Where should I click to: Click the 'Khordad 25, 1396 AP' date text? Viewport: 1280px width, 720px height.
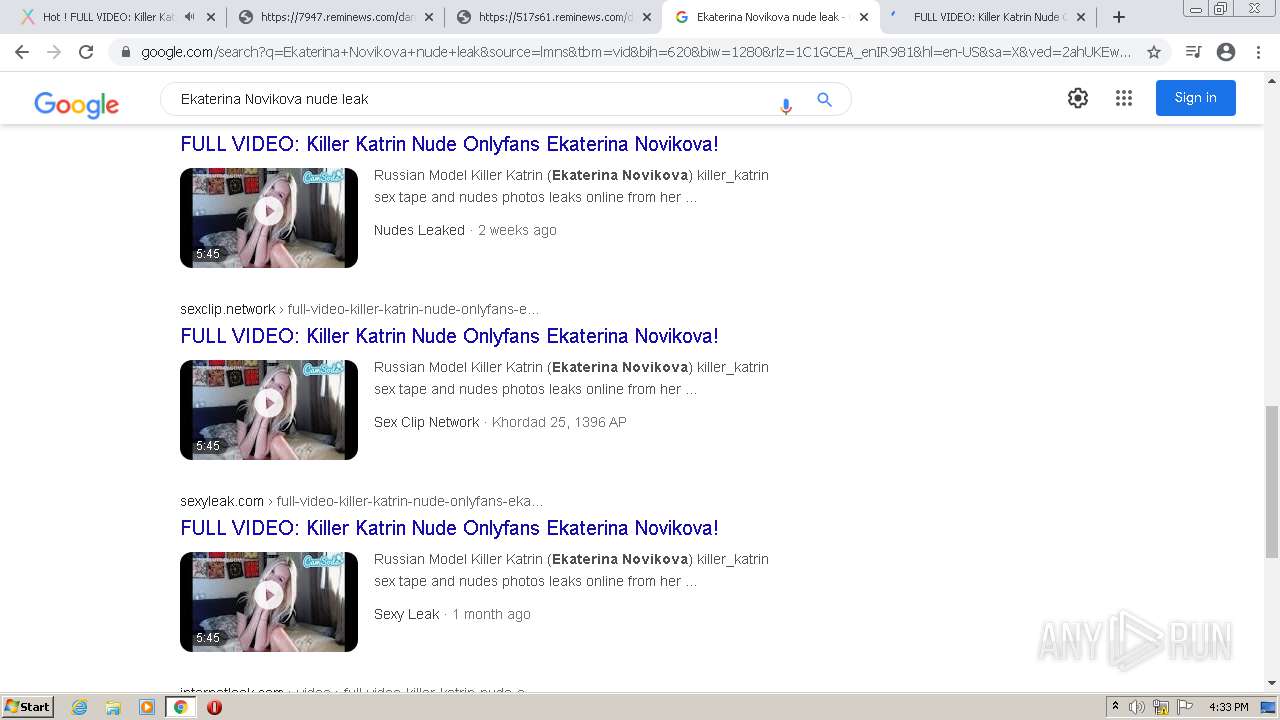pyautogui.click(x=559, y=422)
